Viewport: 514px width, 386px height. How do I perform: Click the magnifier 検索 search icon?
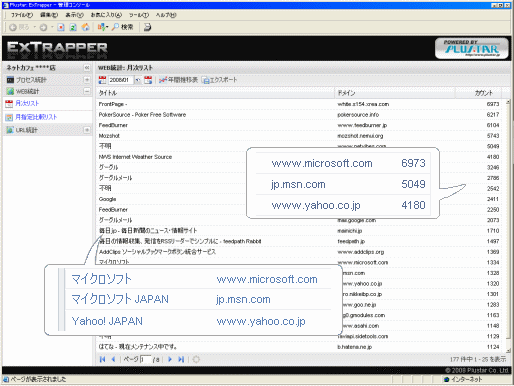(x=115, y=27)
